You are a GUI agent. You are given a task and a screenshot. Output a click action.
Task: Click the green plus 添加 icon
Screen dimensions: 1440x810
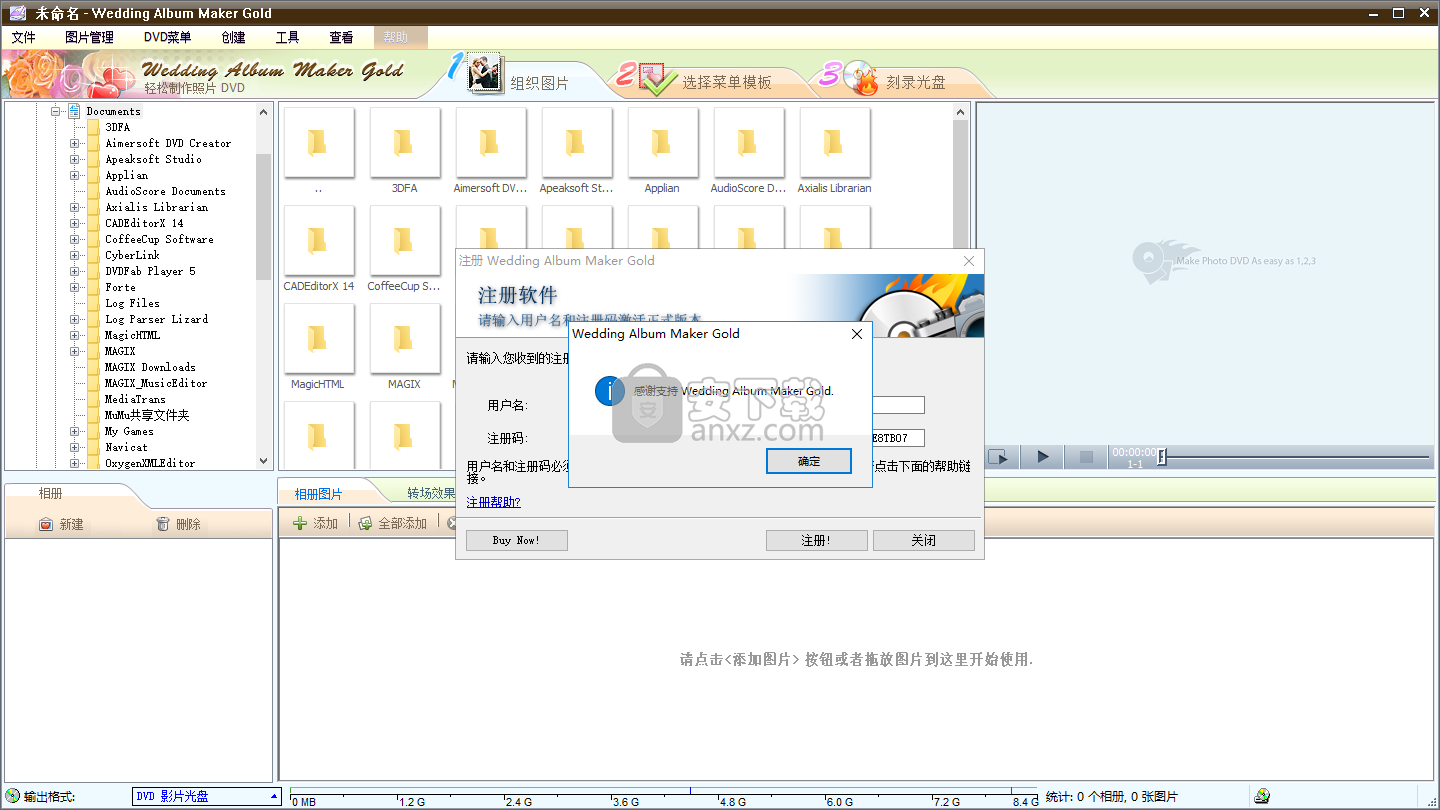click(x=299, y=523)
